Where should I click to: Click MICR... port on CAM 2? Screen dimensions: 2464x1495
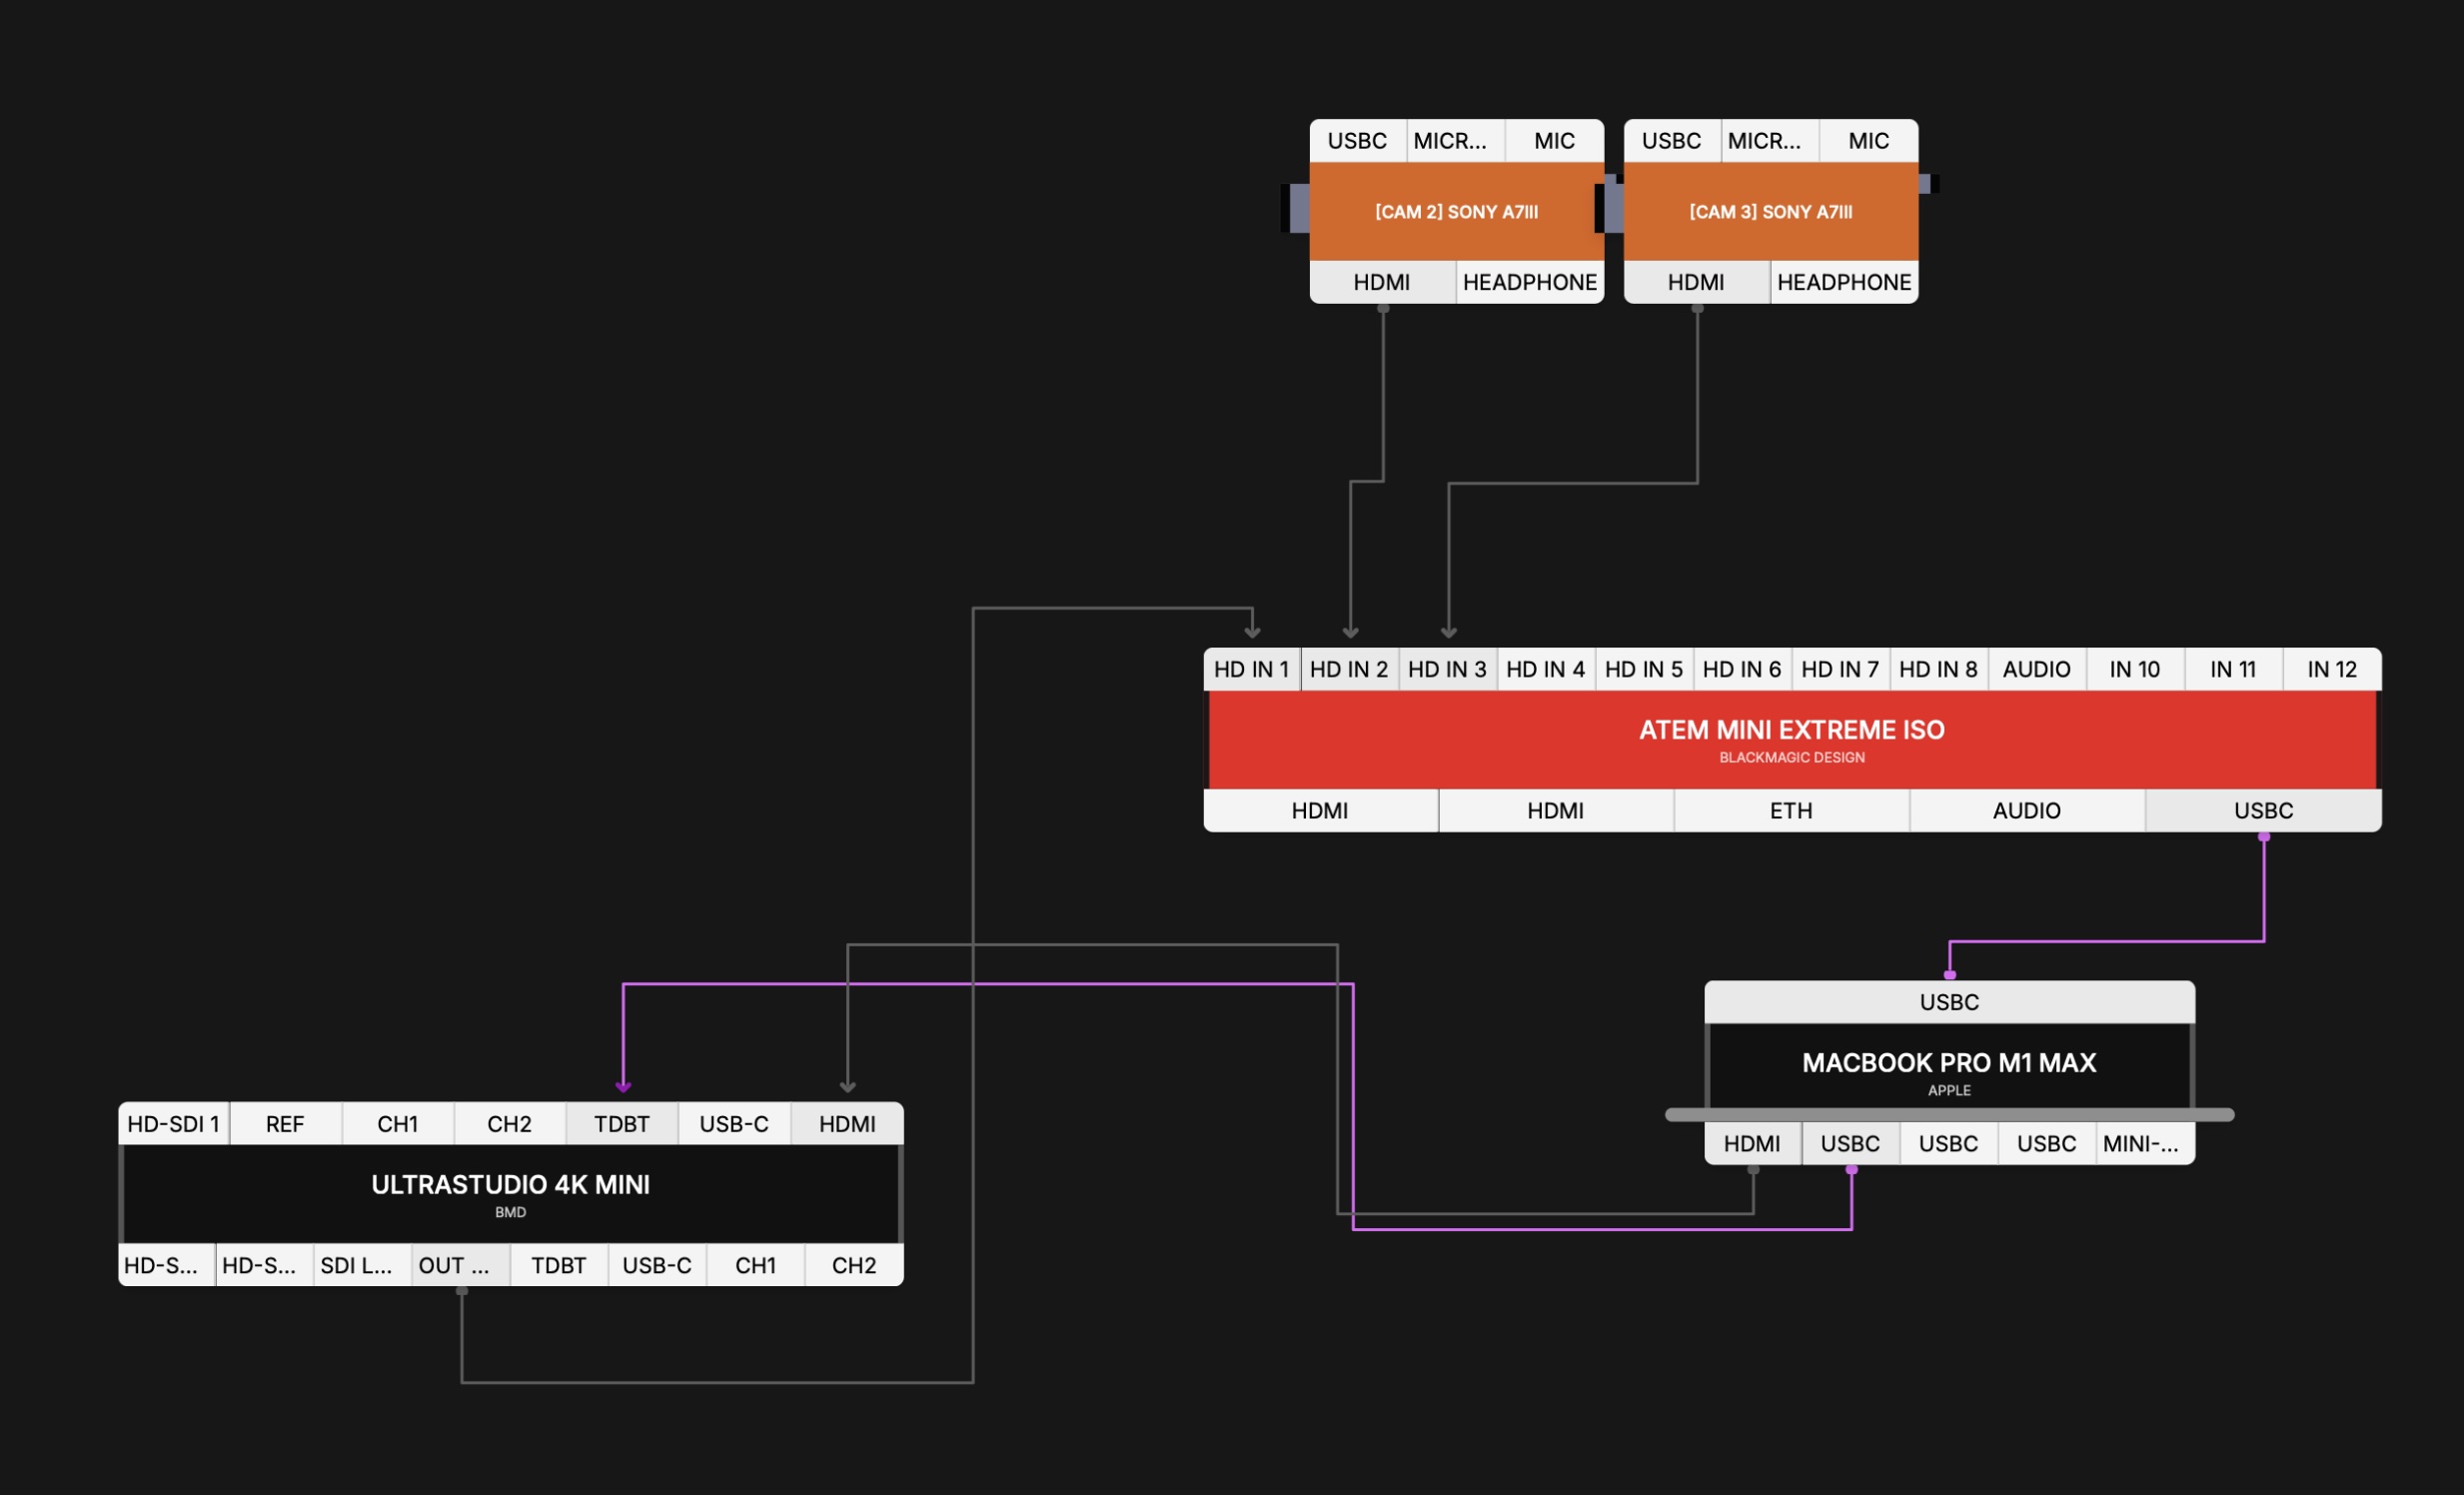pos(1455,140)
